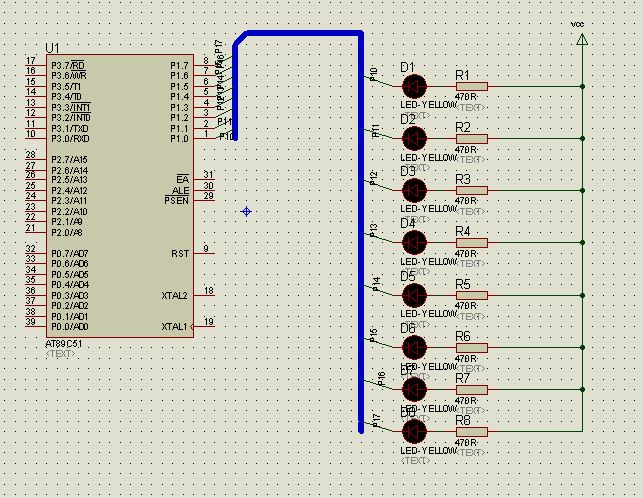
Task: Select resistor R3 body
Action: click(x=472, y=190)
